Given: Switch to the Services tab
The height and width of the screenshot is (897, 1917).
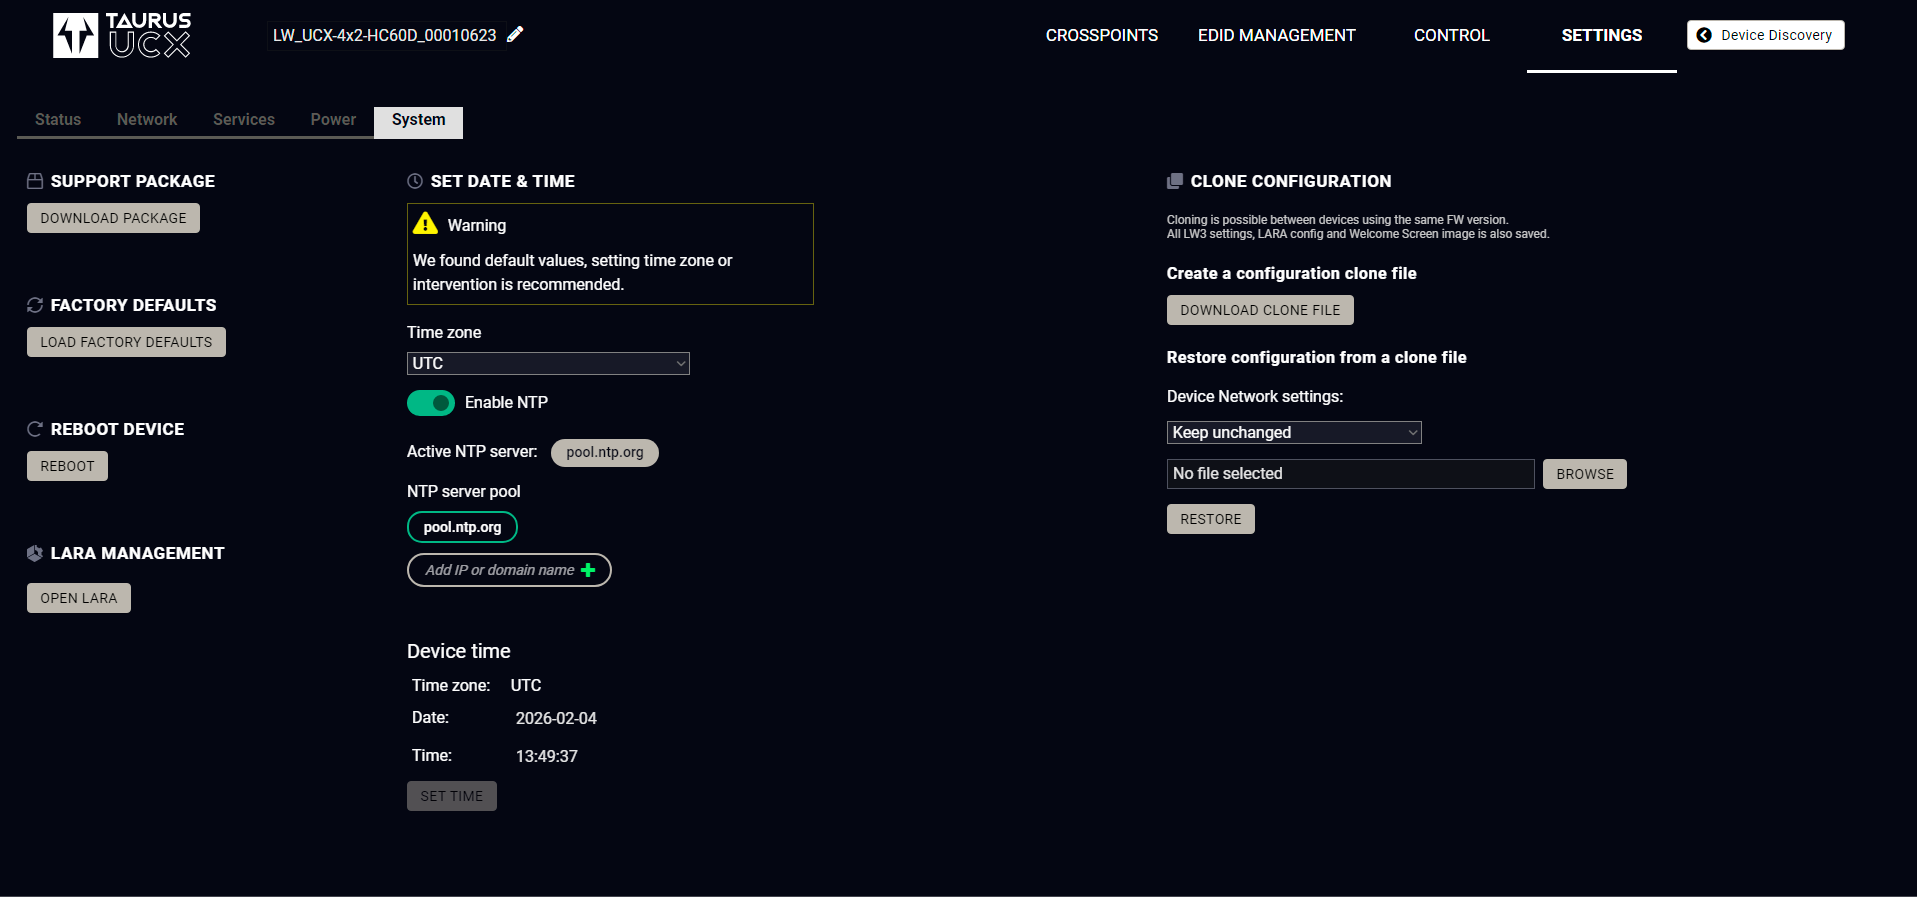Looking at the screenshot, I should 244,120.
